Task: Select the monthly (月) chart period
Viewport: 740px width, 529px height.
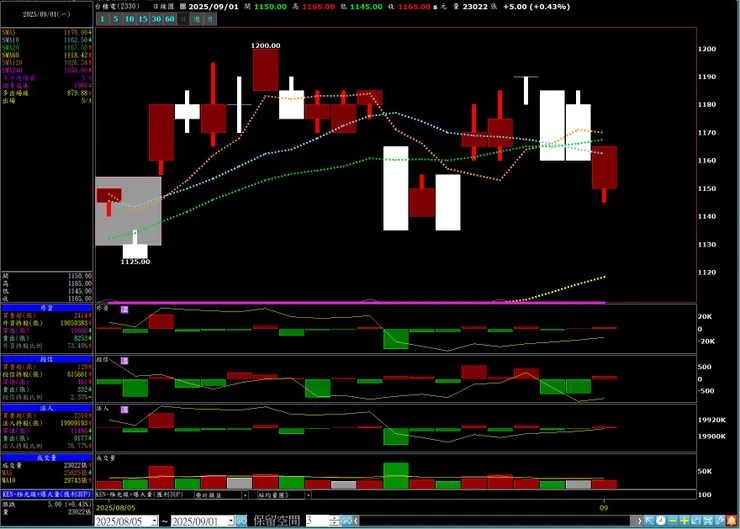Action: coord(210,19)
